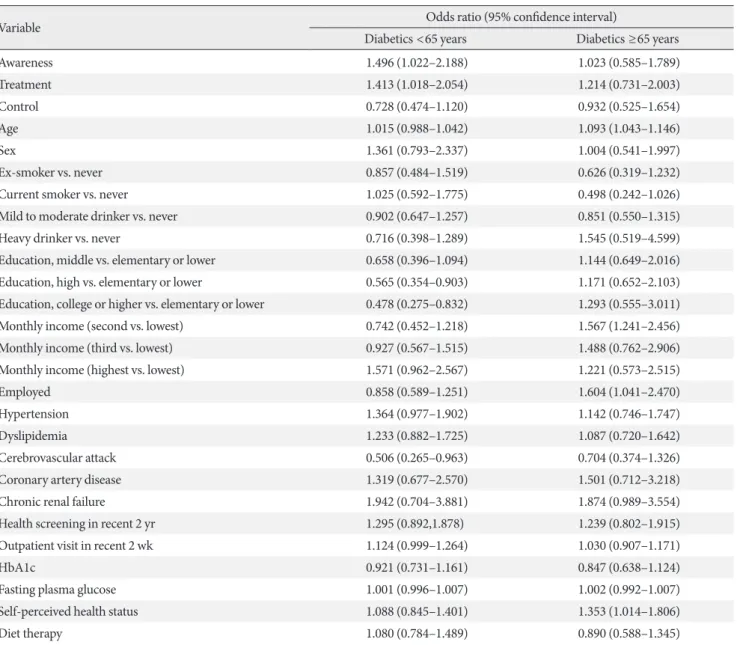The image size is (737, 645).
Task: Select the 'Control' row label
Action: (x=19, y=107)
